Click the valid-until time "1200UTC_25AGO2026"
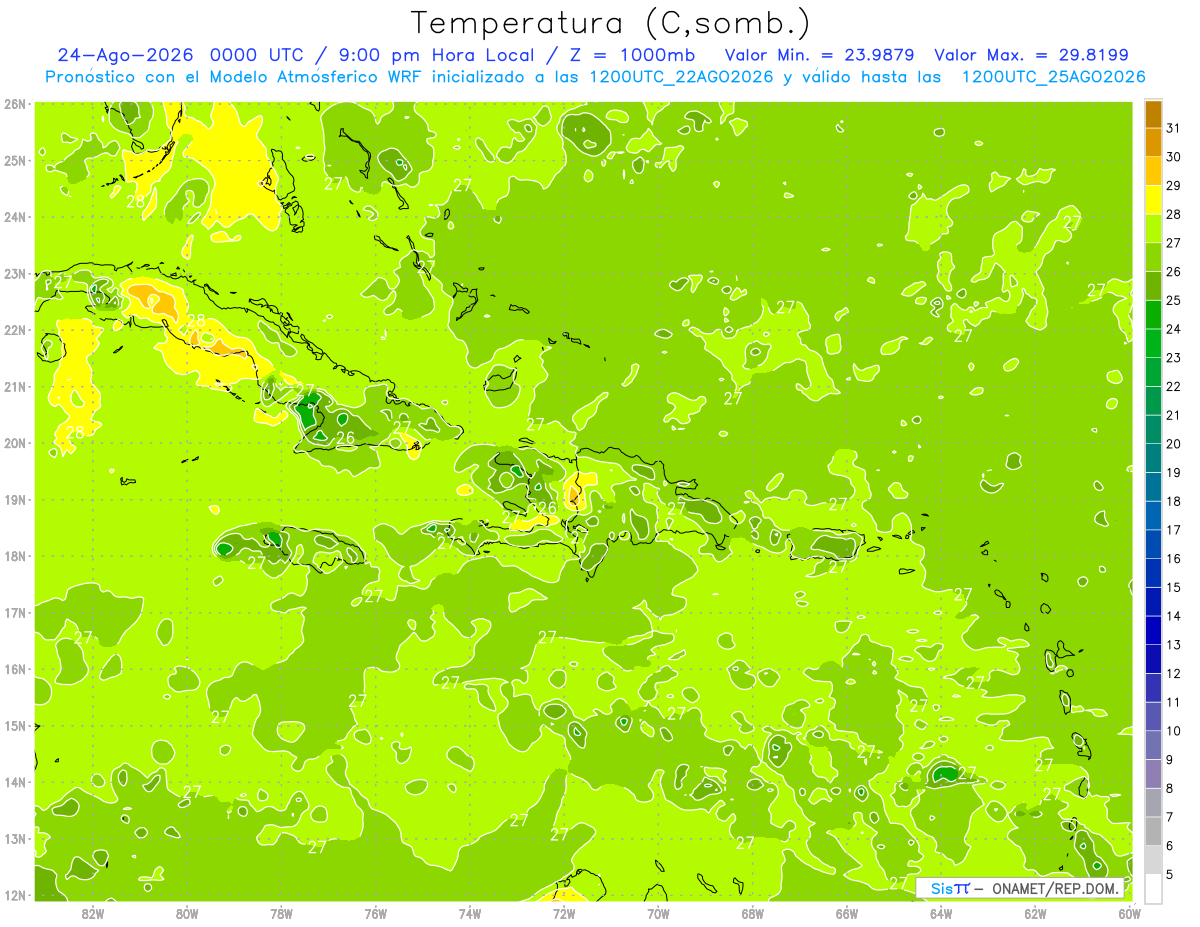The width and height of the screenshot is (1200, 927). 1053,77
